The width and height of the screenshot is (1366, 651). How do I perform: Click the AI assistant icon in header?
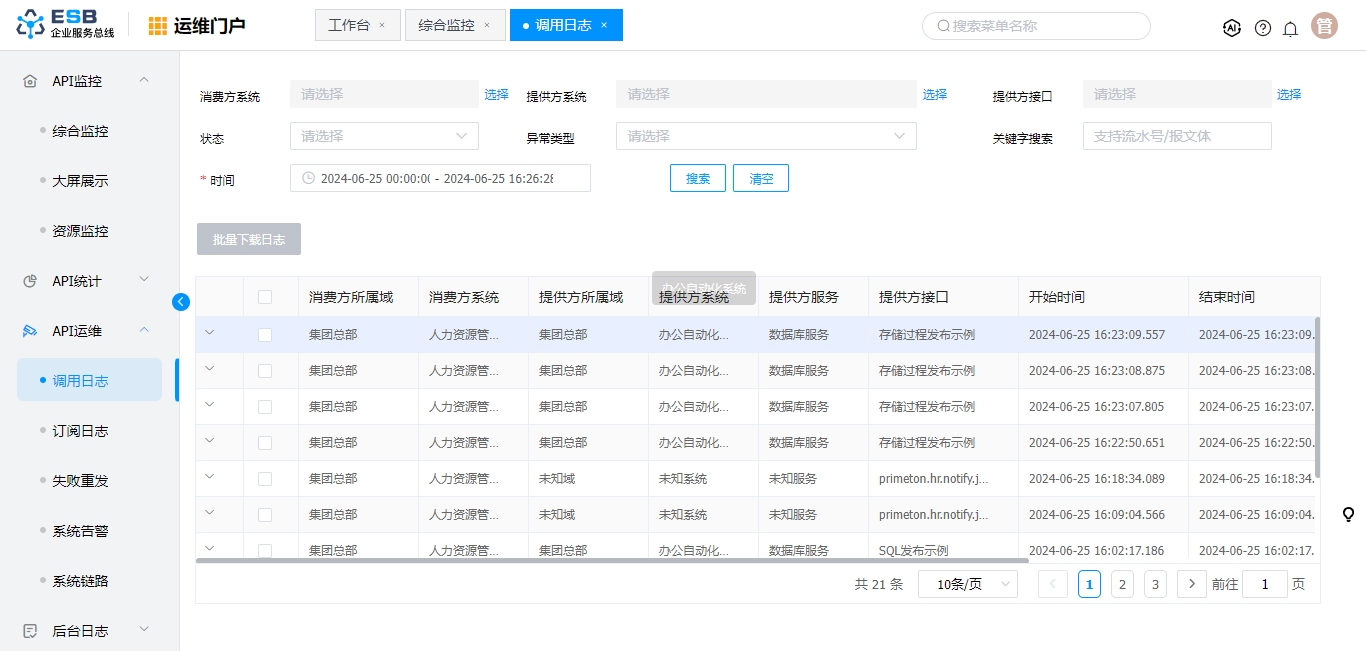[1231, 28]
